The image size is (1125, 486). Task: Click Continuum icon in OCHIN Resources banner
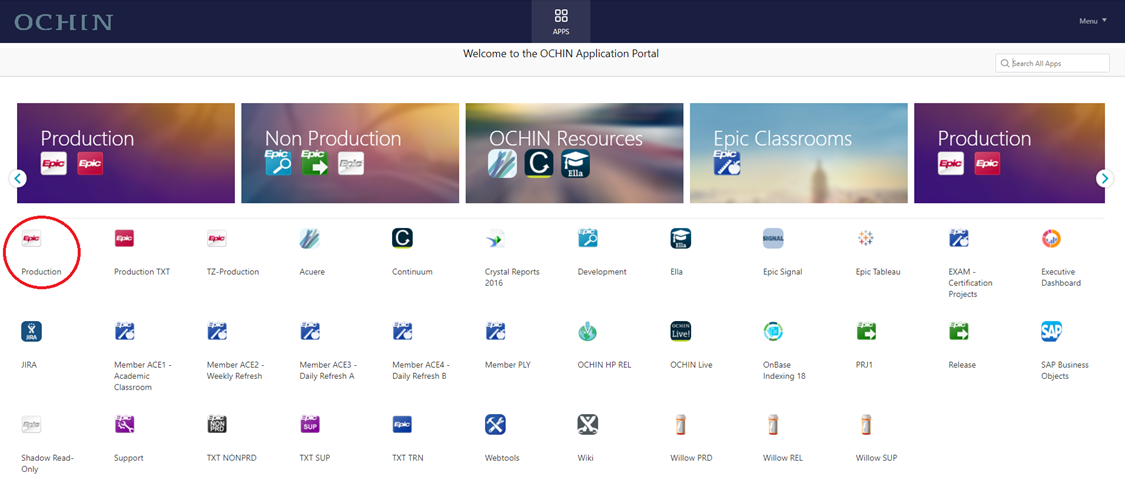(x=539, y=164)
